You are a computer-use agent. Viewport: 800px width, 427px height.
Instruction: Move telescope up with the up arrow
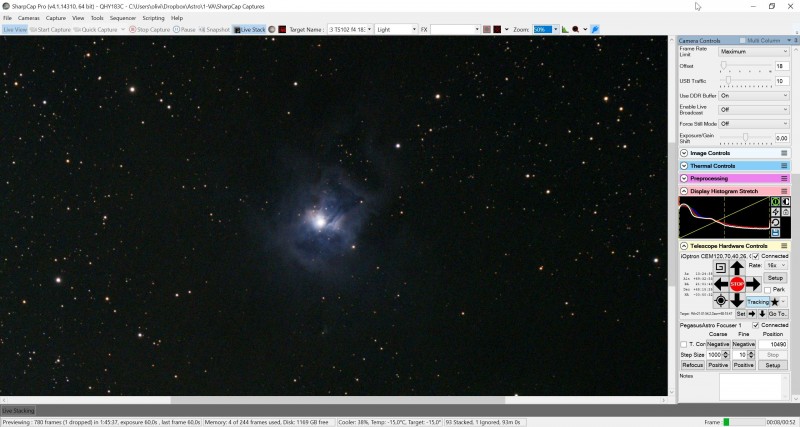click(x=737, y=267)
